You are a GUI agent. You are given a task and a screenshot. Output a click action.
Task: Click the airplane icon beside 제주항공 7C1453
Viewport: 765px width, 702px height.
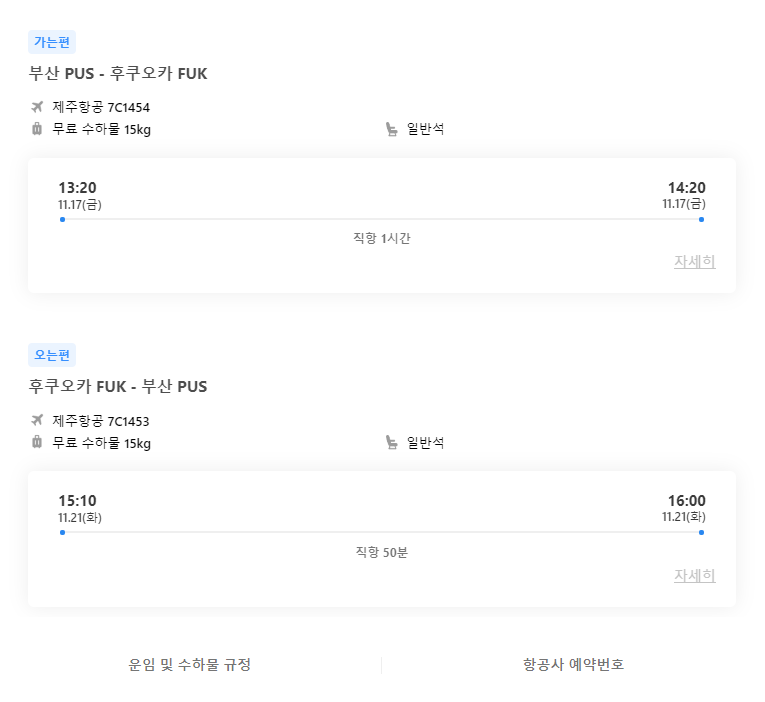click(37, 420)
